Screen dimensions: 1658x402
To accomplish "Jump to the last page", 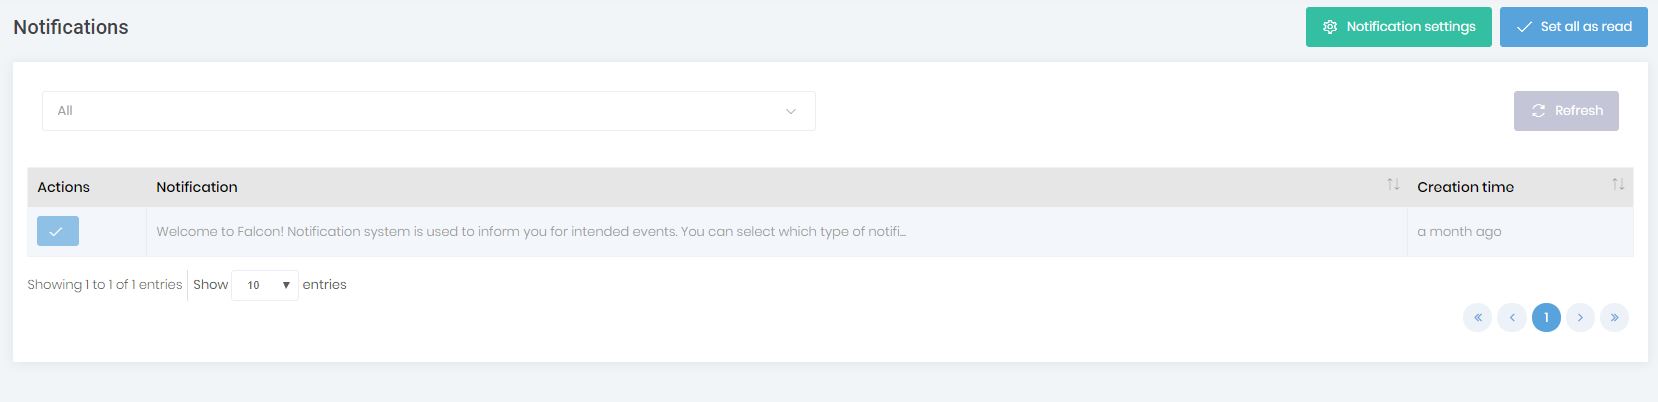I will click(1614, 318).
